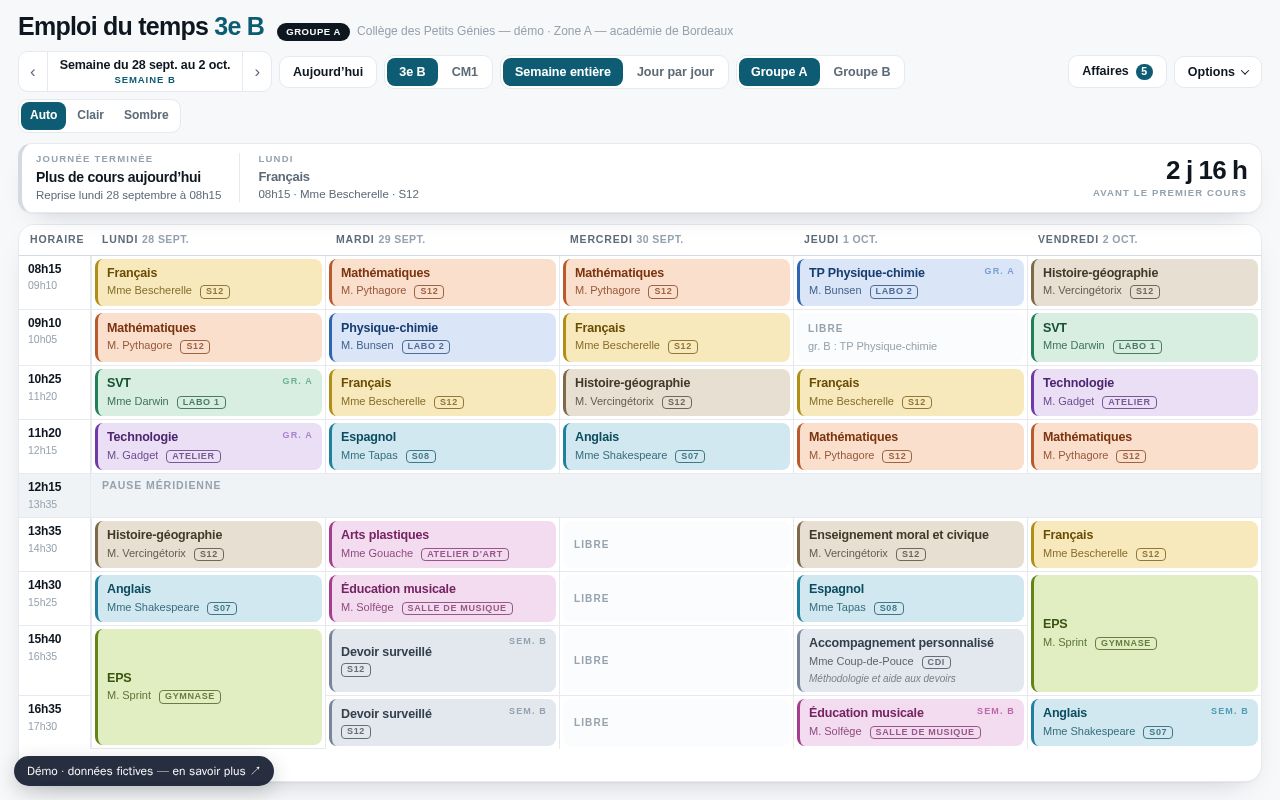The height and width of the screenshot is (800, 1280).
Task: Go to next week with right chevron
Action: (x=257, y=72)
